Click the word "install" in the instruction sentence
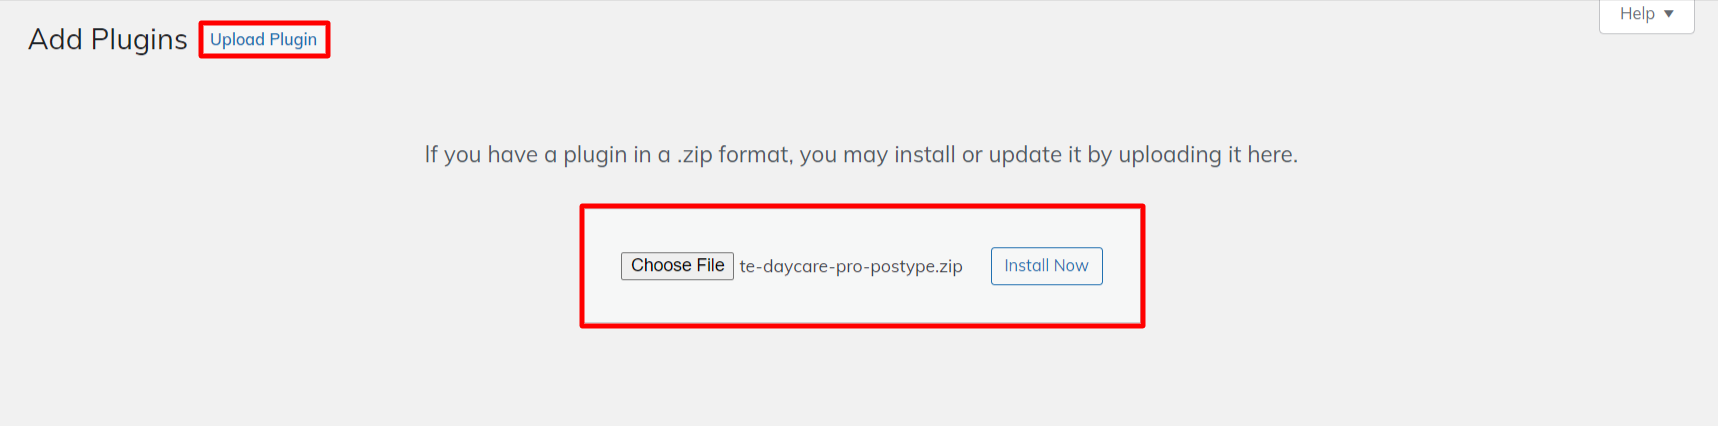1718x426 pixels. click(924, 155)
